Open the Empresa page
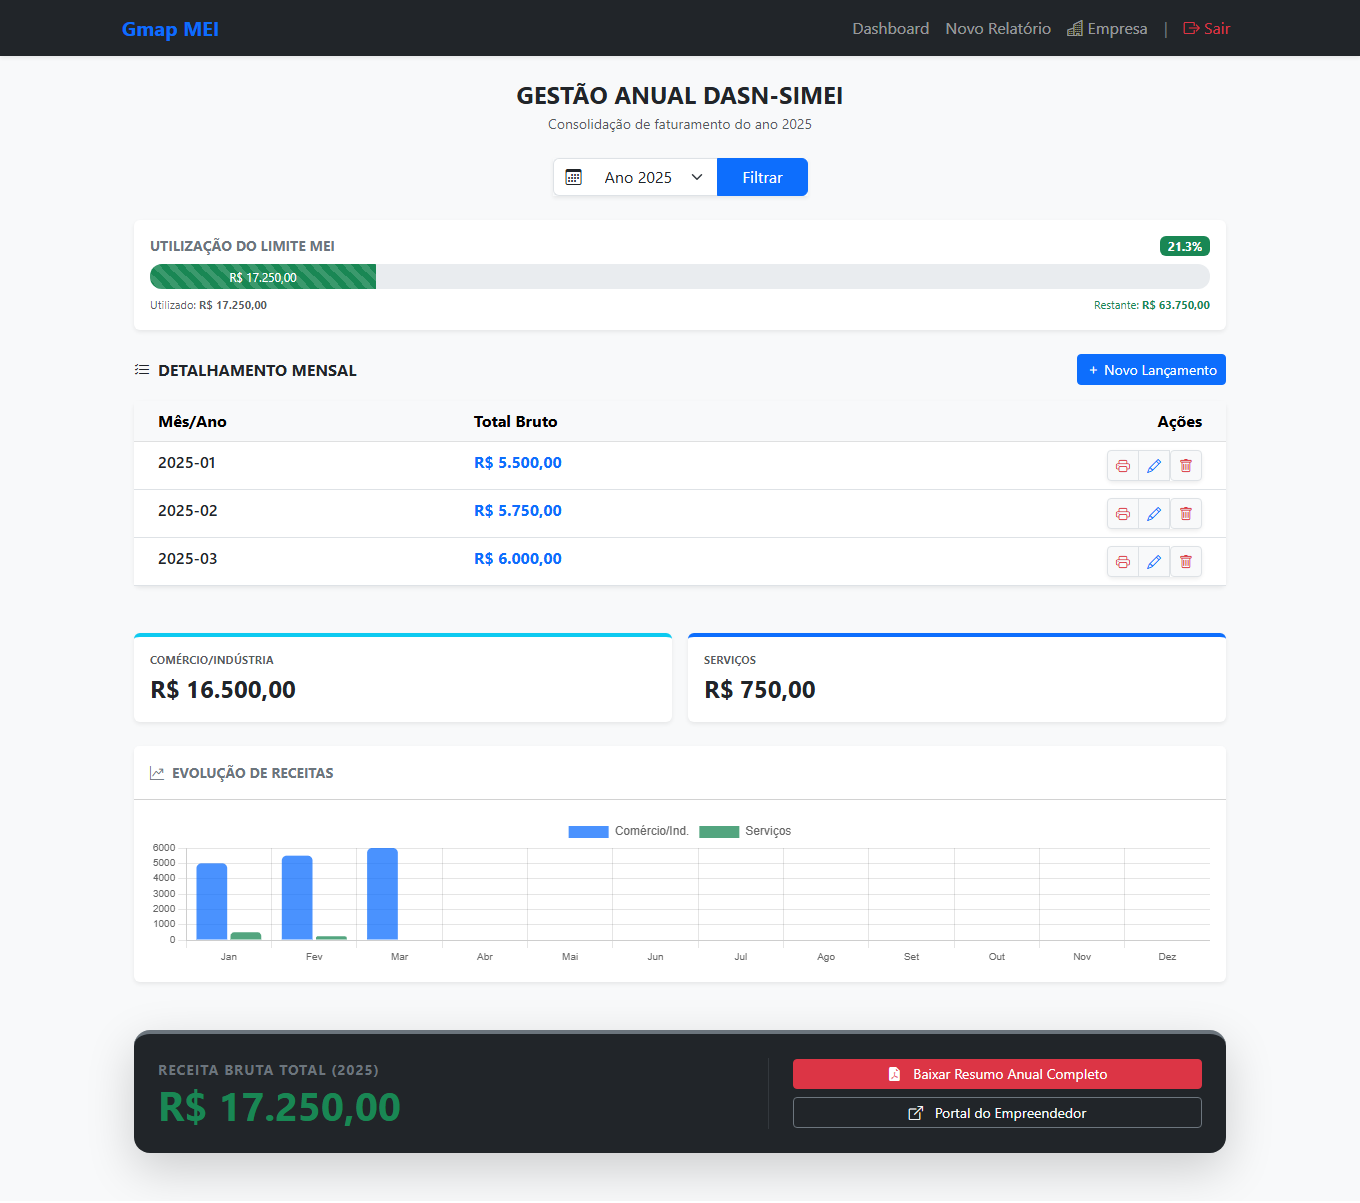 pos(1107,29)
